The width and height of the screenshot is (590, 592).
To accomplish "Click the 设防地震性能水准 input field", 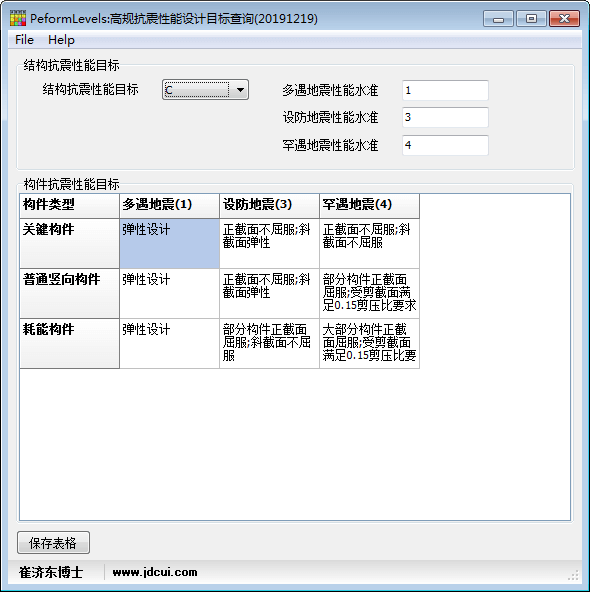I will 445,117.
